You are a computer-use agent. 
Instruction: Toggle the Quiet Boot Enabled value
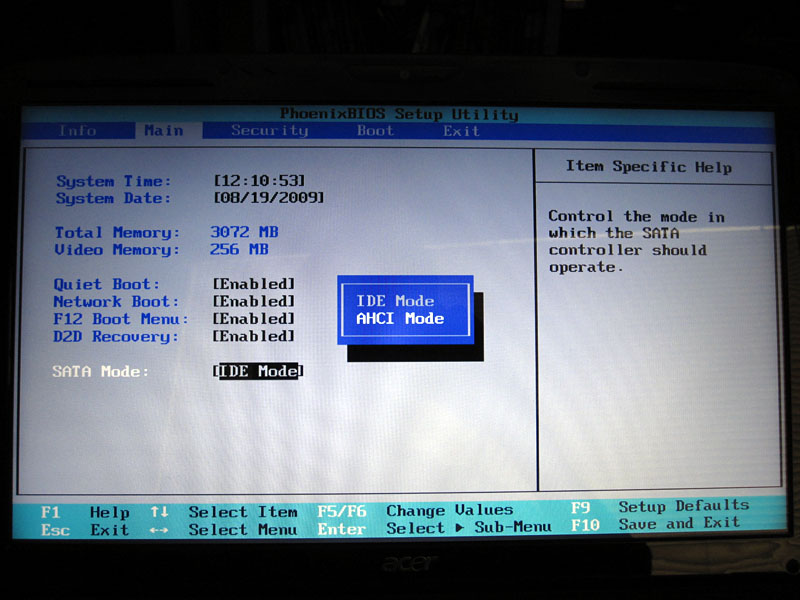254,284
